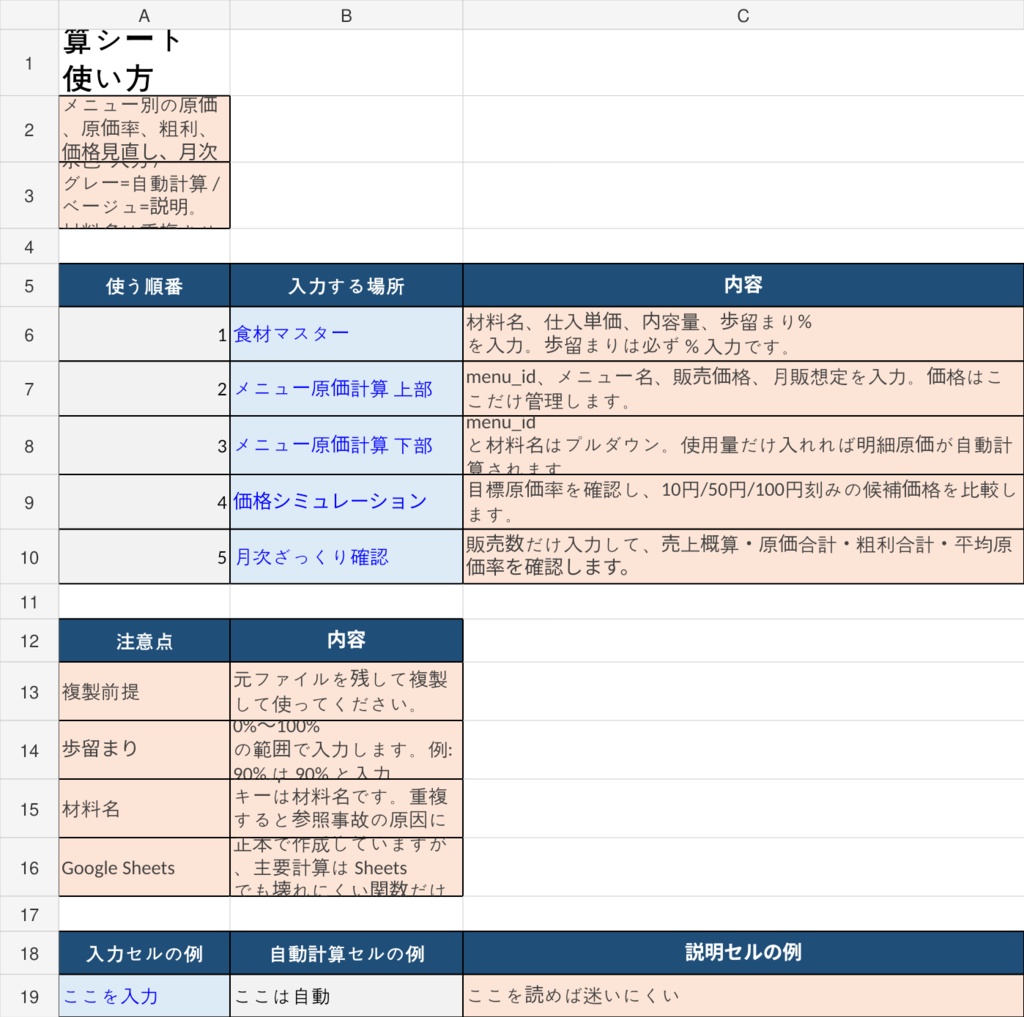
Task: Click '内容' header in row 12
Action: (x=346, y=641)
